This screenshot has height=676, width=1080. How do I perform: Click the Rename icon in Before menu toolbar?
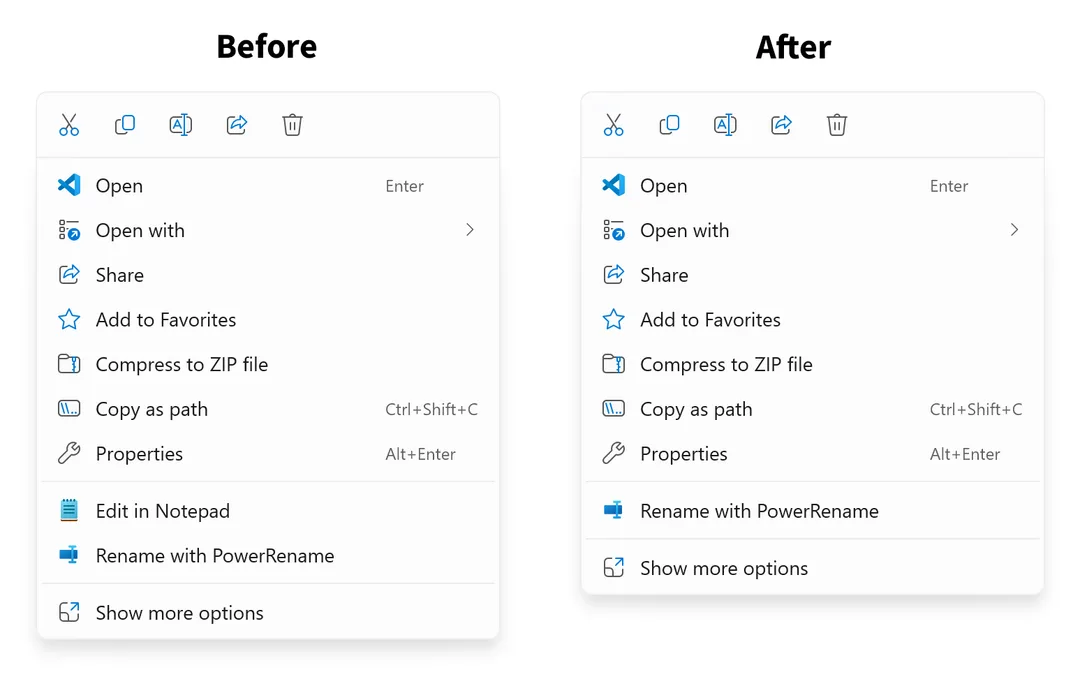(x=180, y=125)
